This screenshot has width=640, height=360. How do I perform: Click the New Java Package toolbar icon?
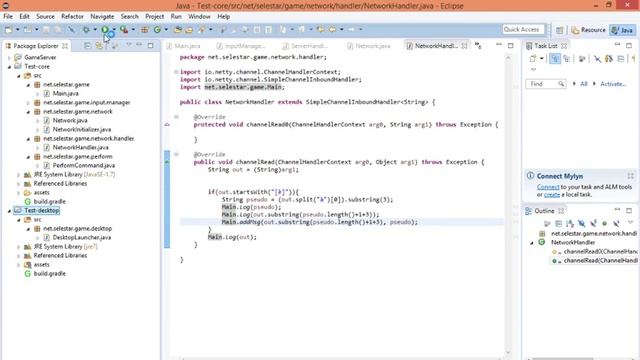tap(144, 29)
